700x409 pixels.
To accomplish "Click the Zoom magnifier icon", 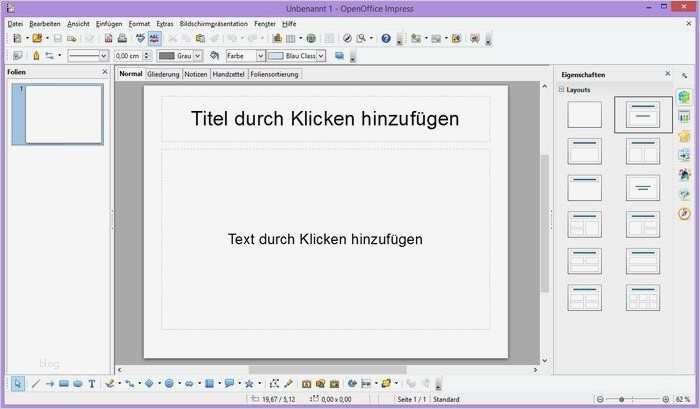I will tap(361, 39).
